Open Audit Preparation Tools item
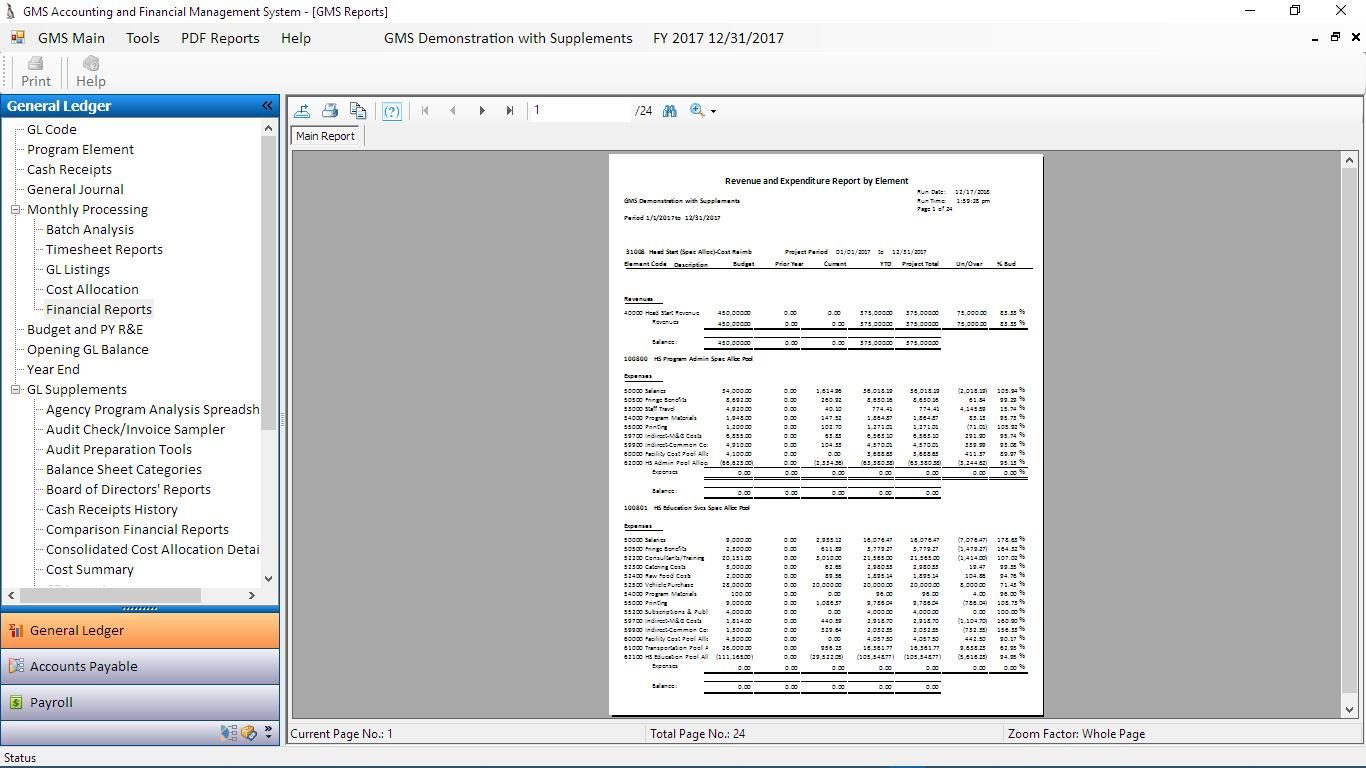 click(119, 449)
